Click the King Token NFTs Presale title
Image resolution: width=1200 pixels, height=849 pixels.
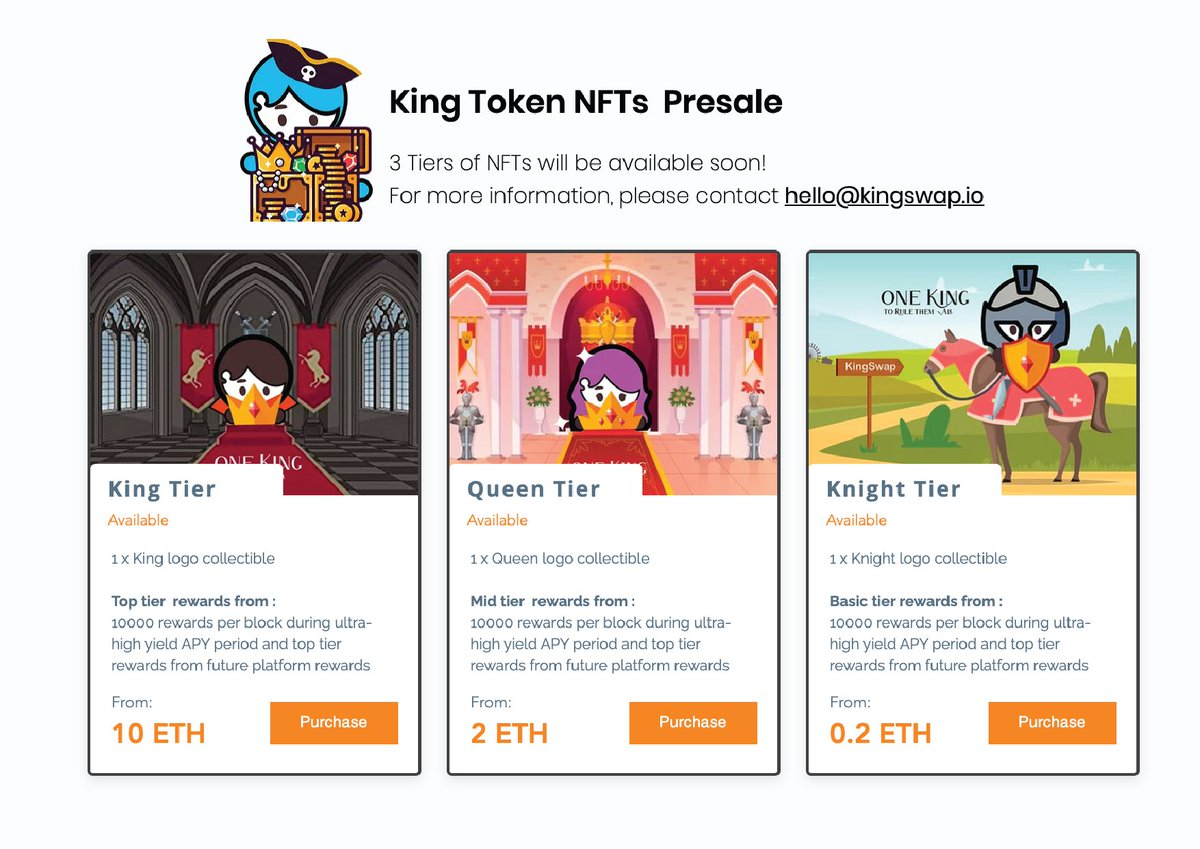tap(585, 102)
